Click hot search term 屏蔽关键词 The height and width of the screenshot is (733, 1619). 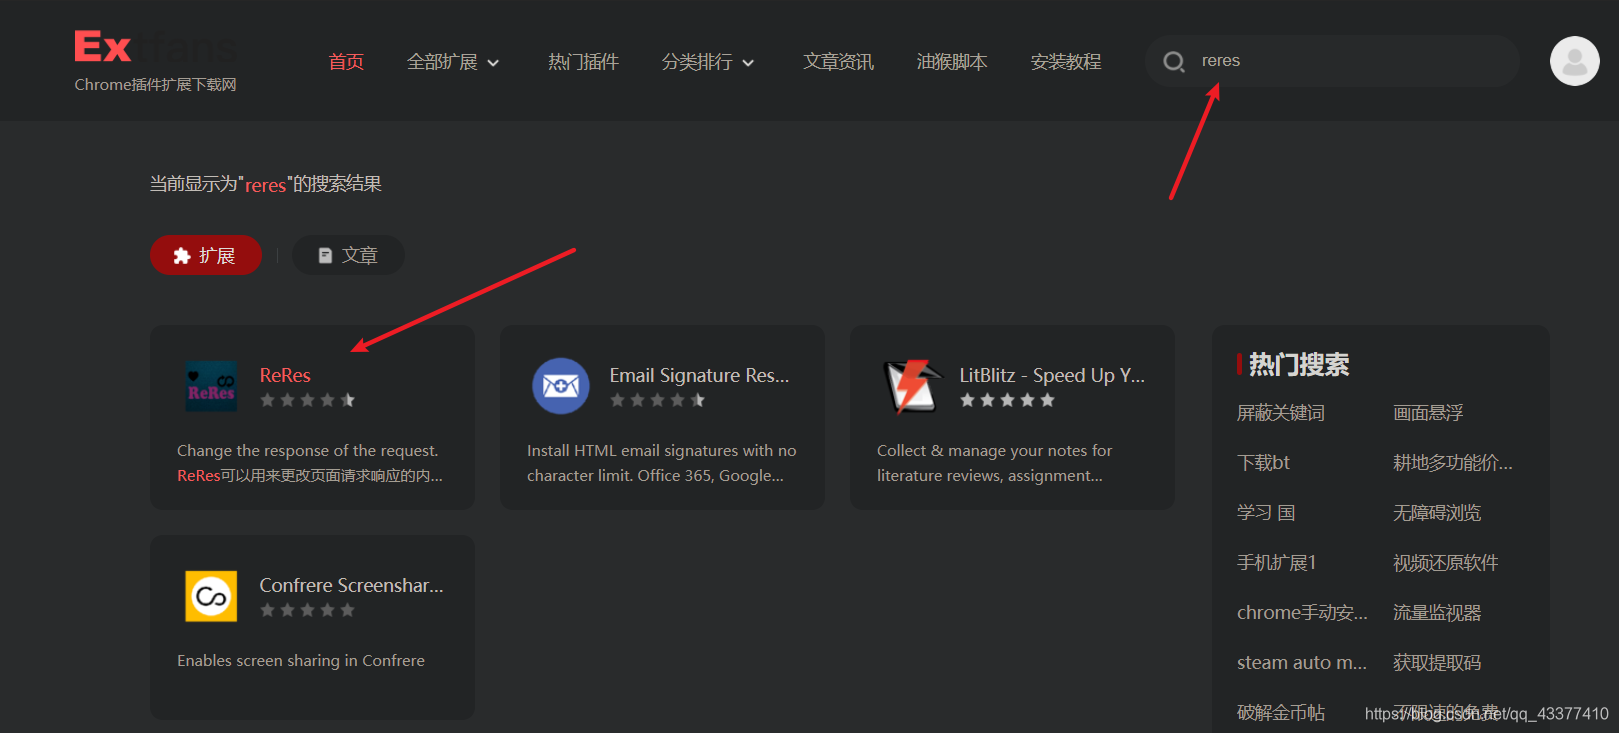[1281, 412]
